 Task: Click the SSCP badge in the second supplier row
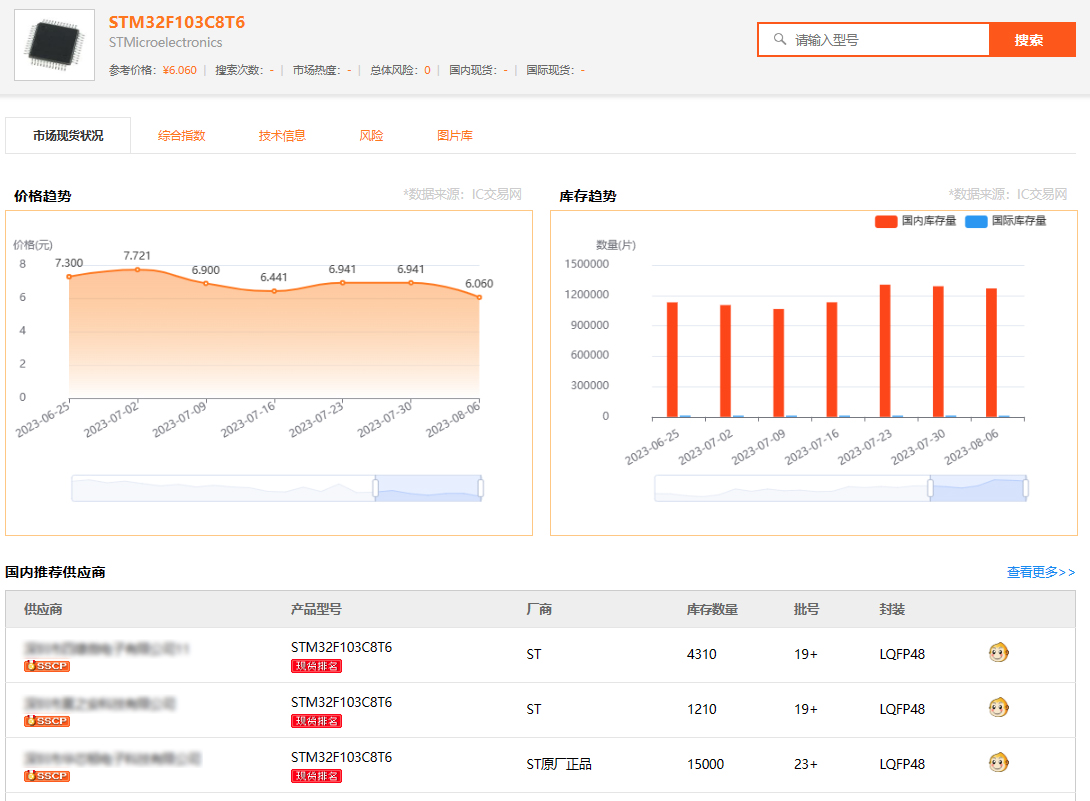[47, 721]
